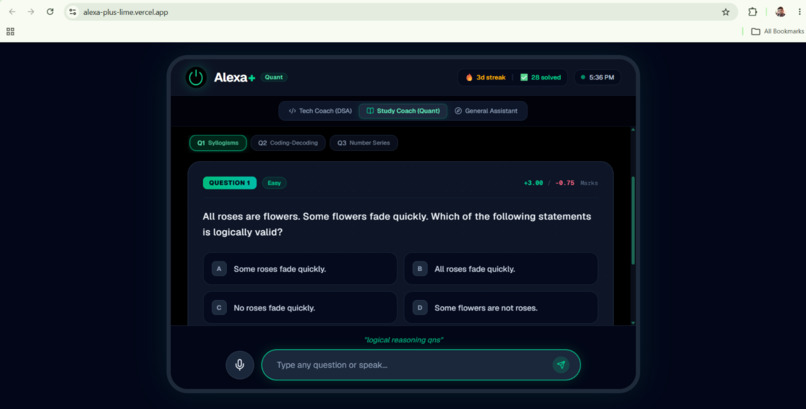Click the microphone button to speak
This screenshot has height=409, width=806.
click(x=240, y=365)
